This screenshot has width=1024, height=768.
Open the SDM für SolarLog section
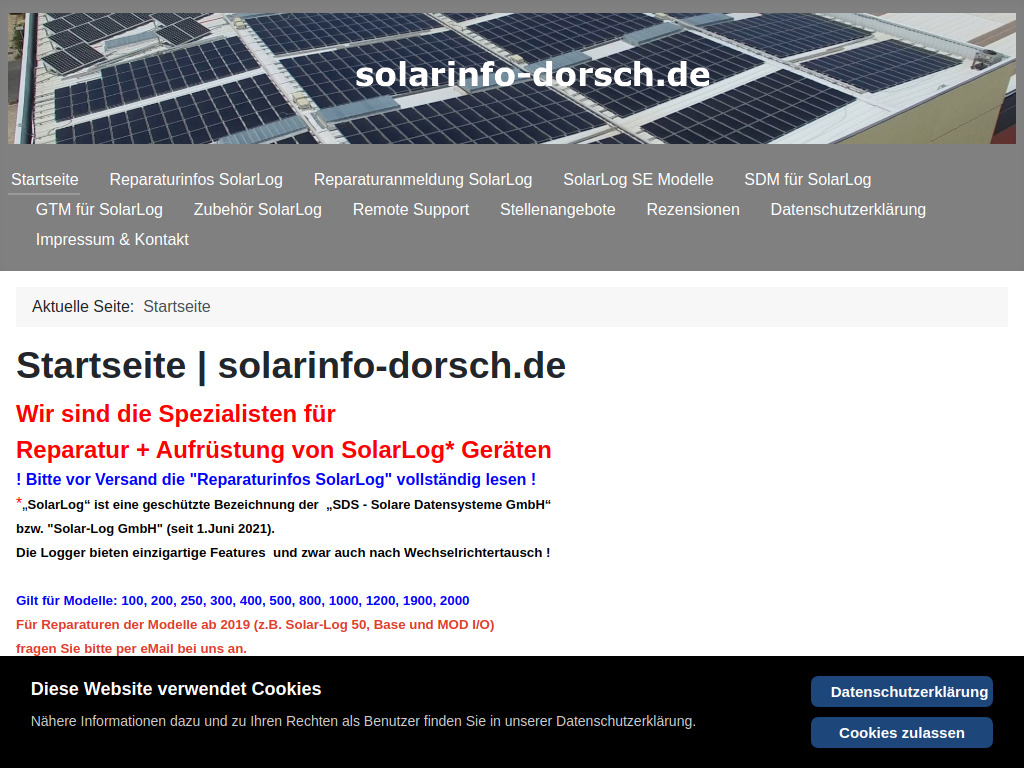point(807,179)
